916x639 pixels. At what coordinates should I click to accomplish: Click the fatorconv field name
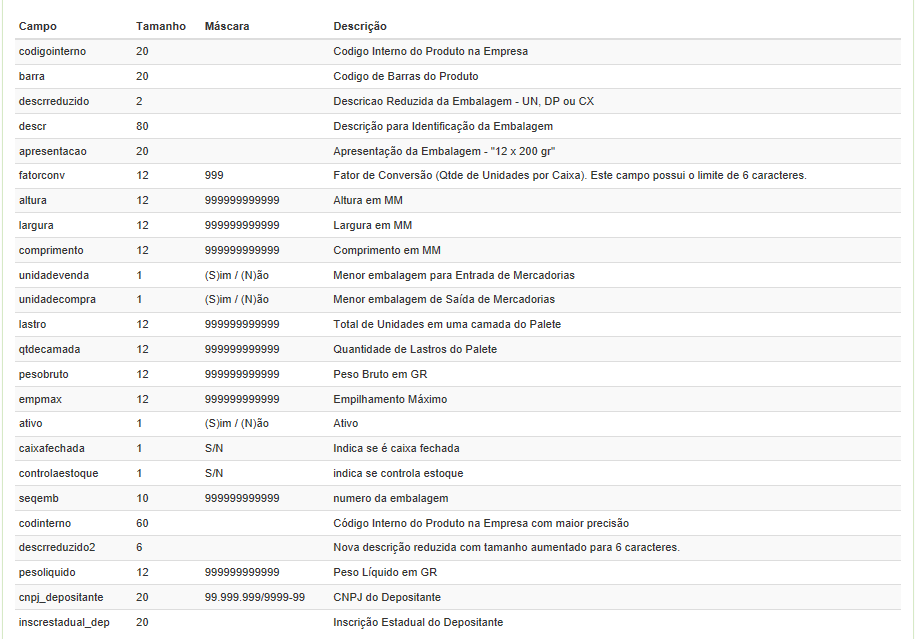pos(42,175)
